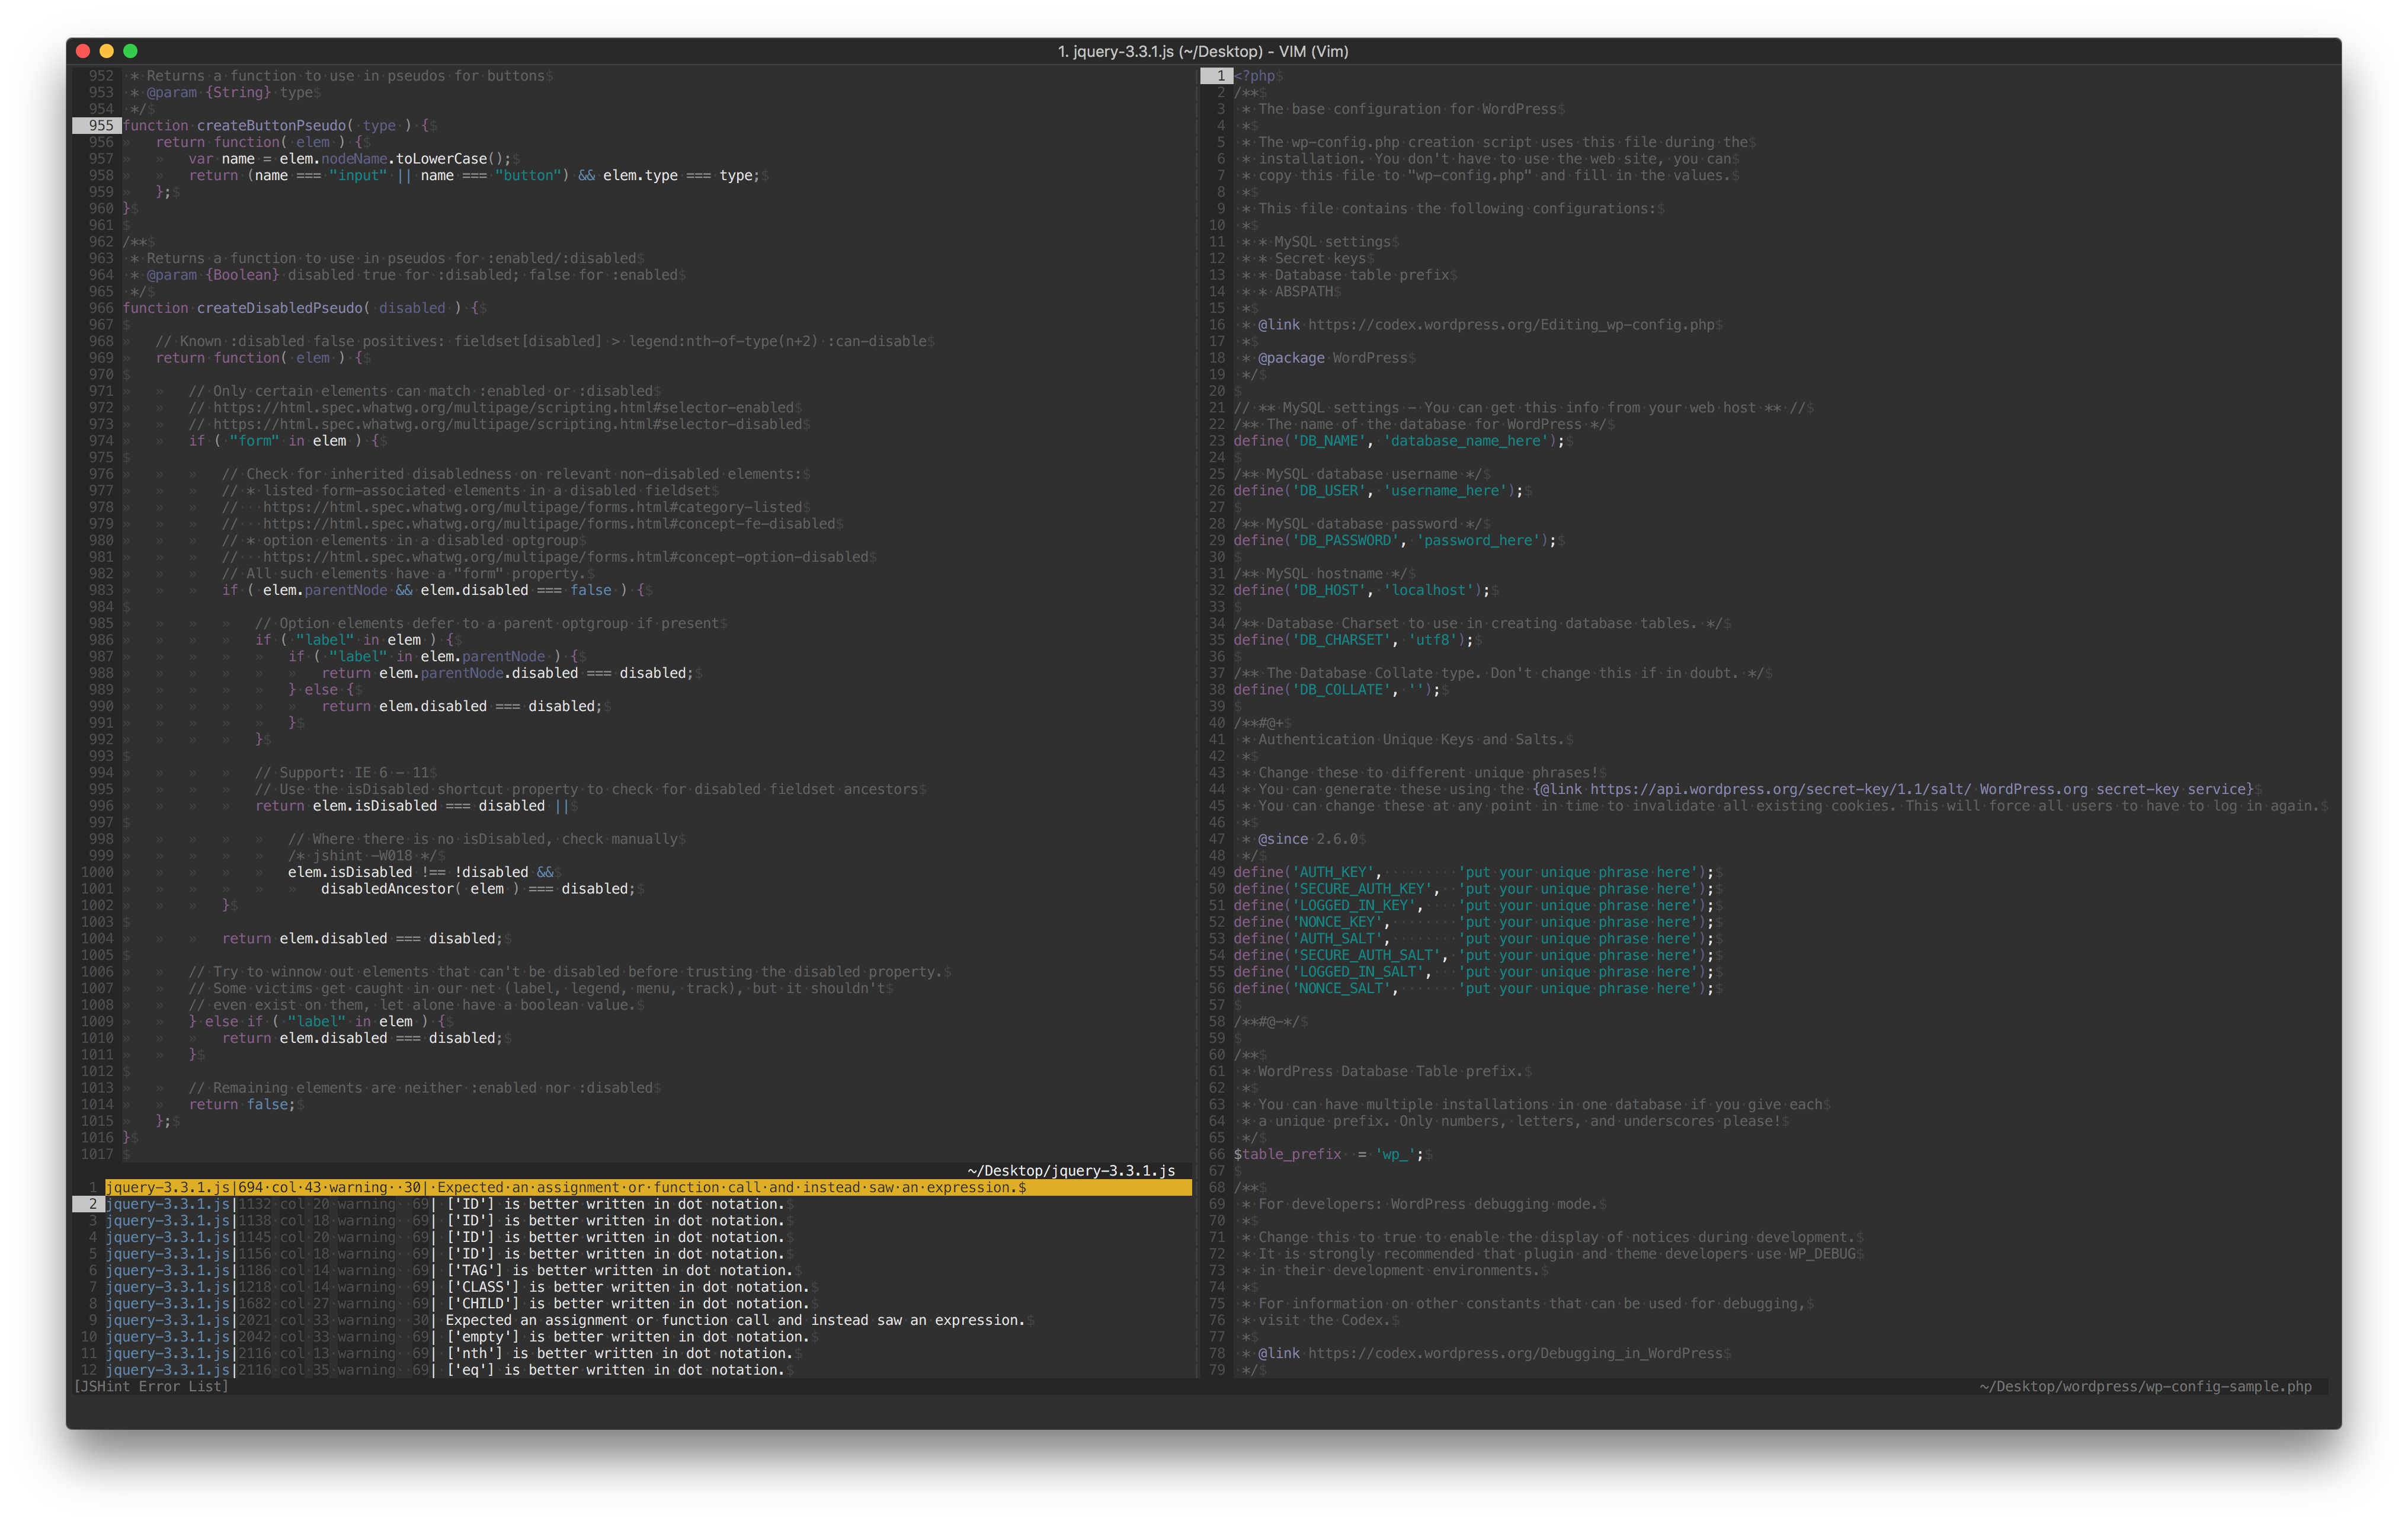Click the disabledAncestor( elem ) call line
The height and width of the screenshot is (1524, 2408).
coord(478,888)
